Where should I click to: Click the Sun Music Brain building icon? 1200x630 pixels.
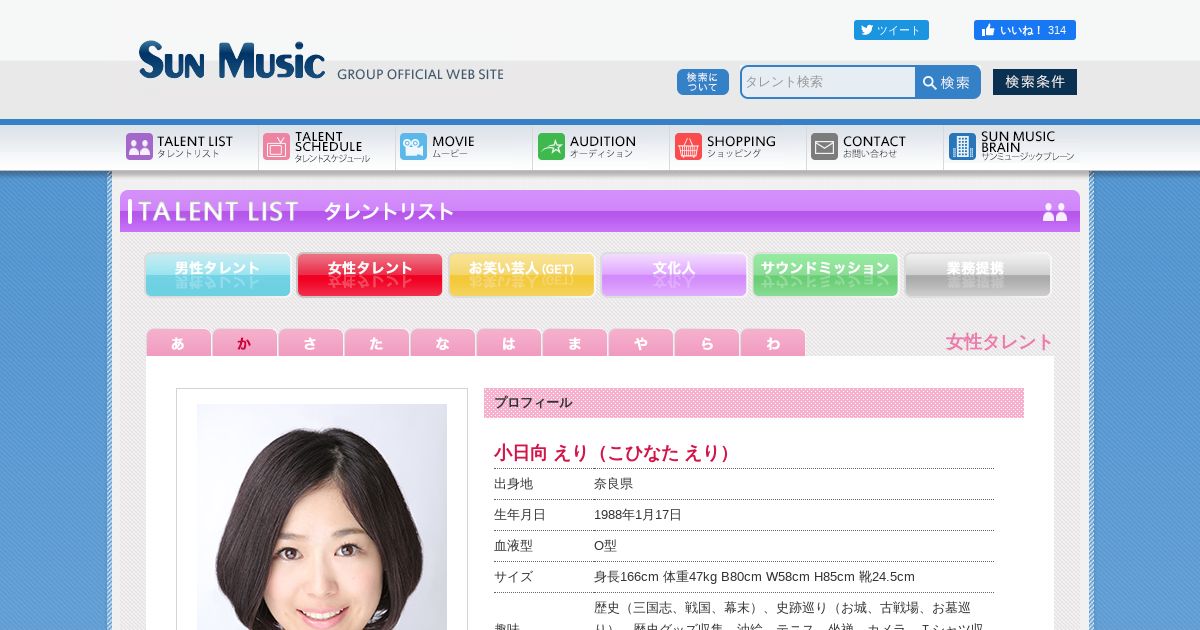pyautogui.click(x=962, y=147)
